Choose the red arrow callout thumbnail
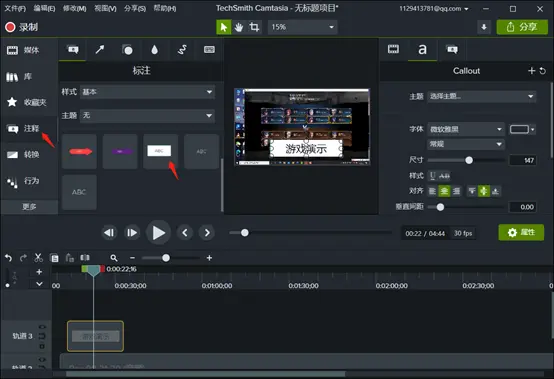This screenshot has width=554, height=379. [79, 152]
